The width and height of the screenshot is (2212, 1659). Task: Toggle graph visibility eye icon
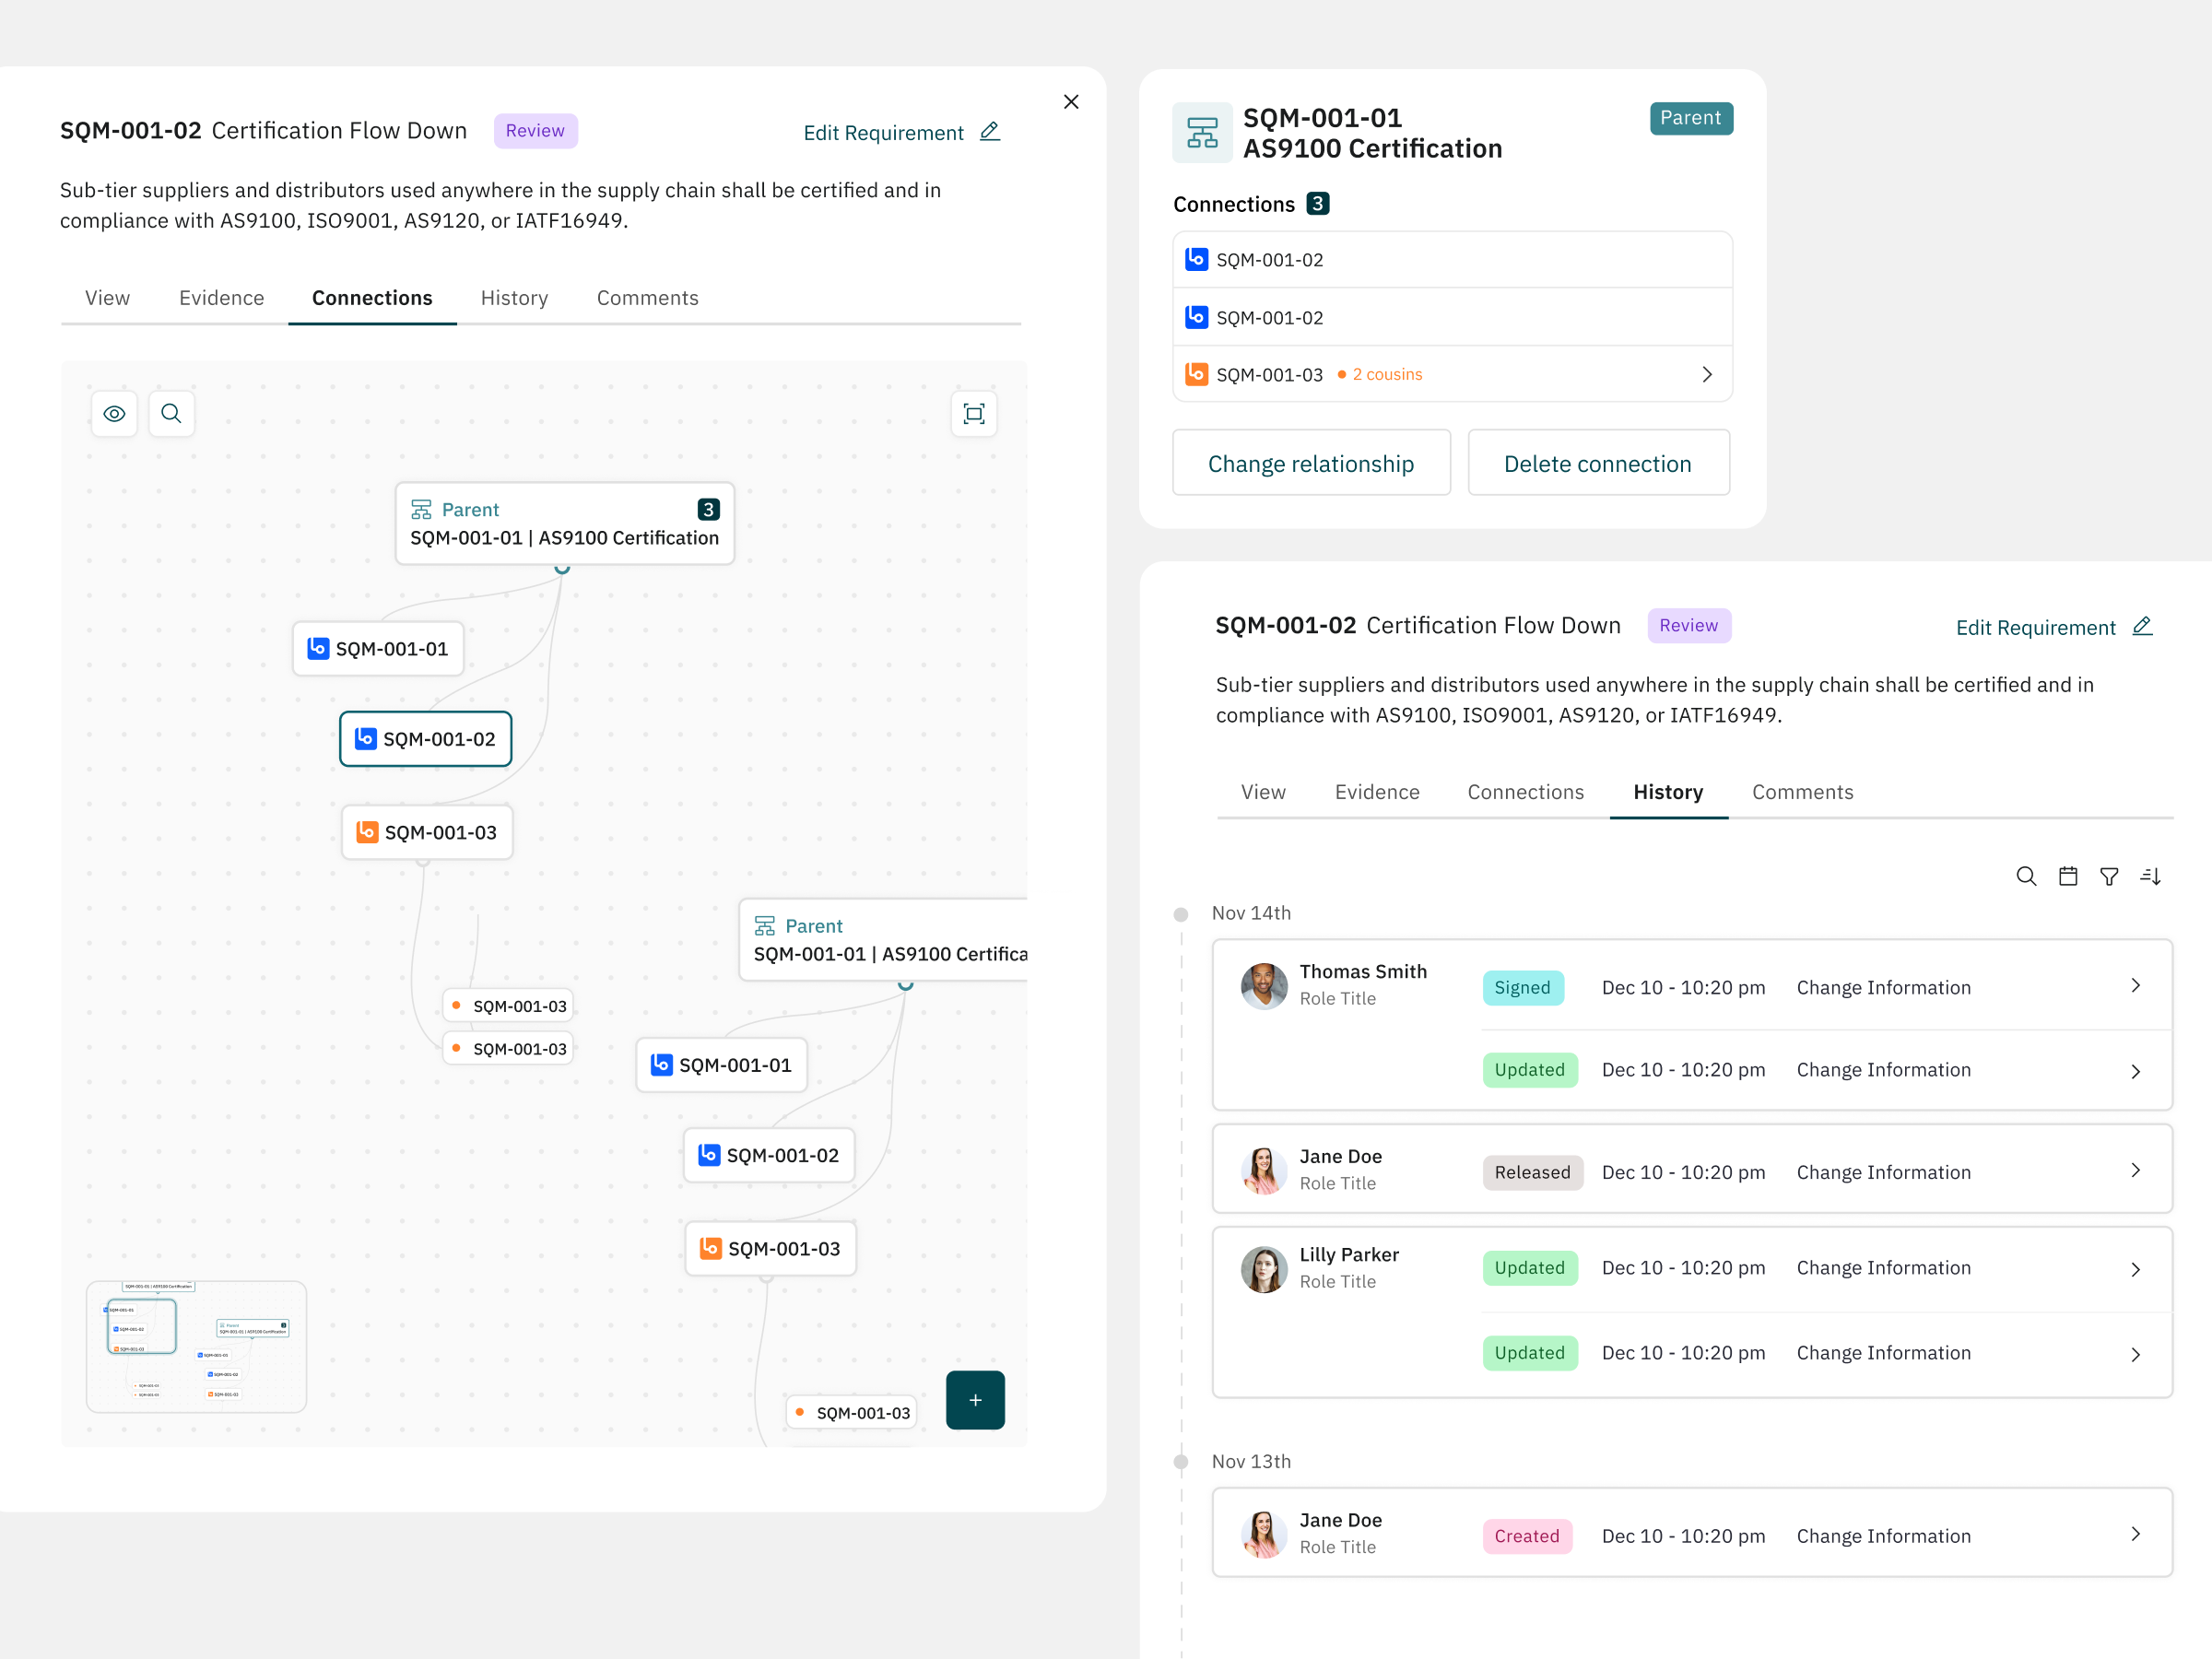(x=114, y=414)
